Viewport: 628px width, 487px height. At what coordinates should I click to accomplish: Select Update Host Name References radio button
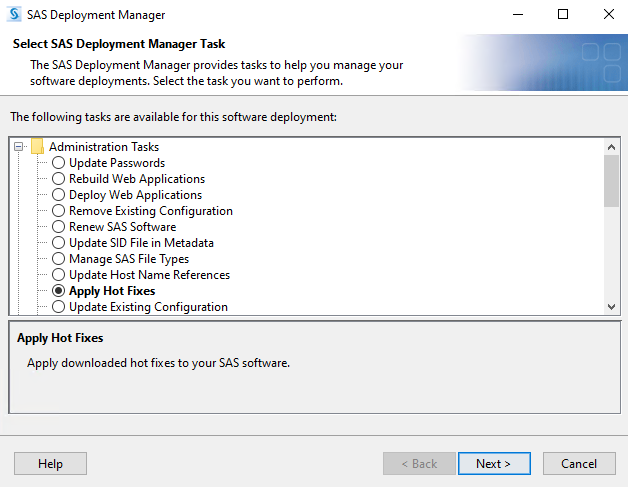pos(59,275)
